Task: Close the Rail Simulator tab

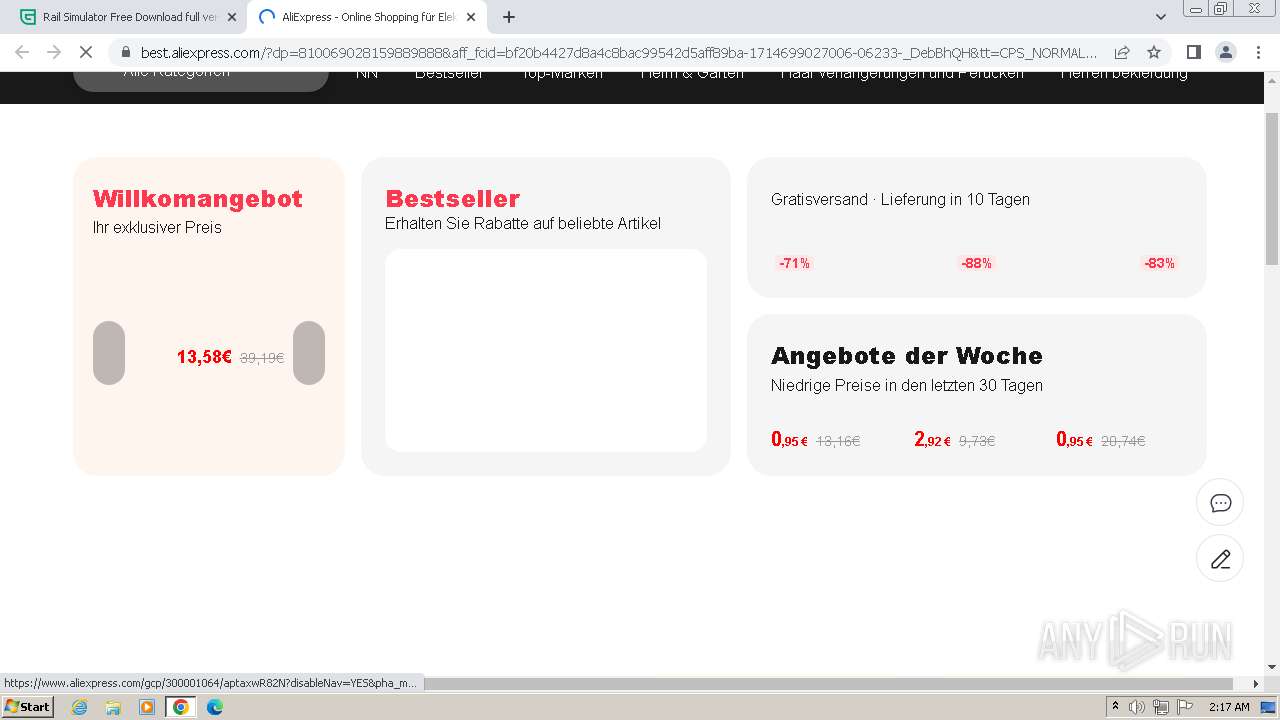Action: (x=232, y=17)
